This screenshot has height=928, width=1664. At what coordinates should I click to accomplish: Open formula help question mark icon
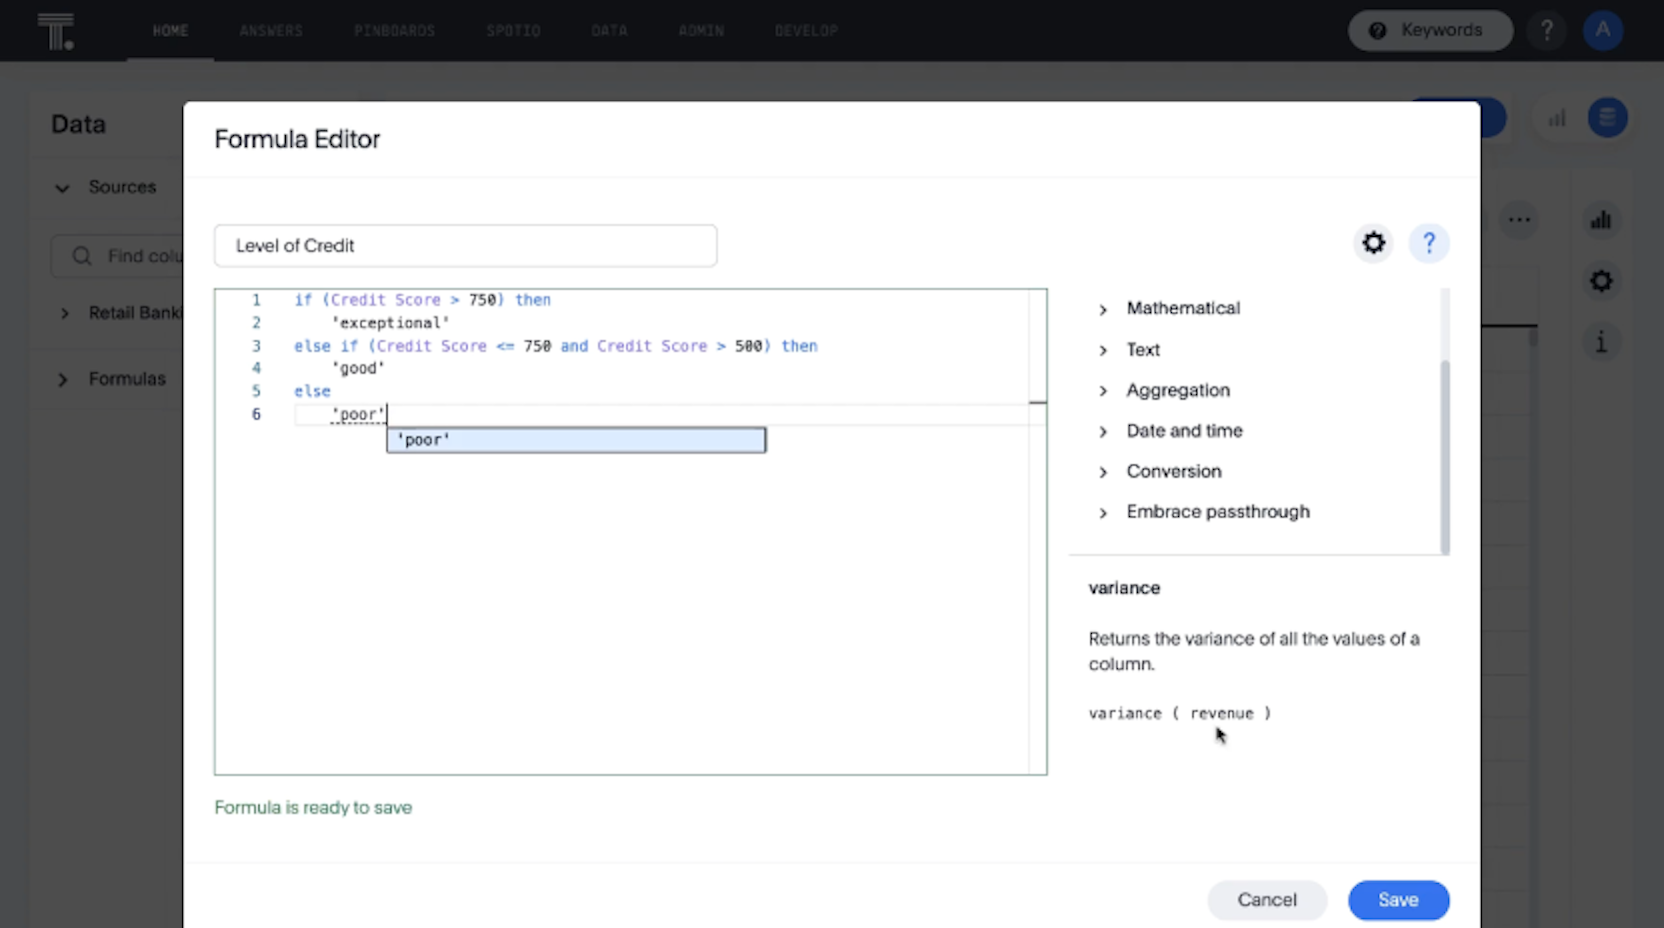[x=1429, y=243]
